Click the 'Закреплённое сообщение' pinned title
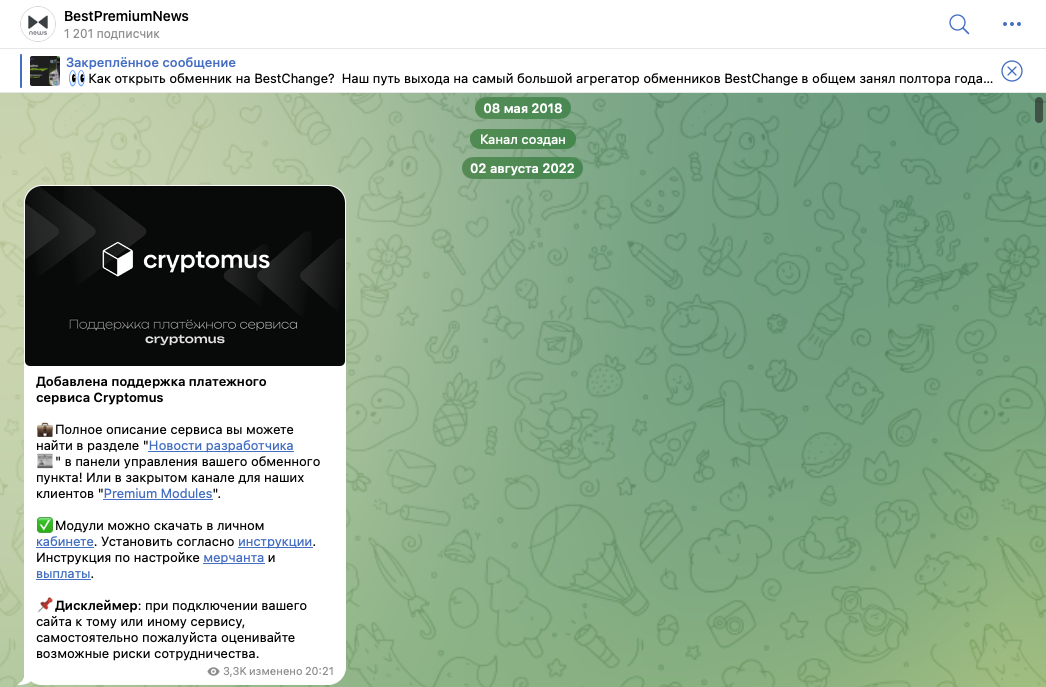 coord(151,63)
